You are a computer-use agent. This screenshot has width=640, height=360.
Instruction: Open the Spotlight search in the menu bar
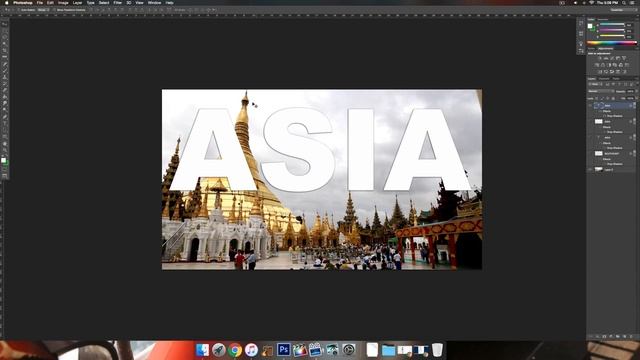coord(624,2)
